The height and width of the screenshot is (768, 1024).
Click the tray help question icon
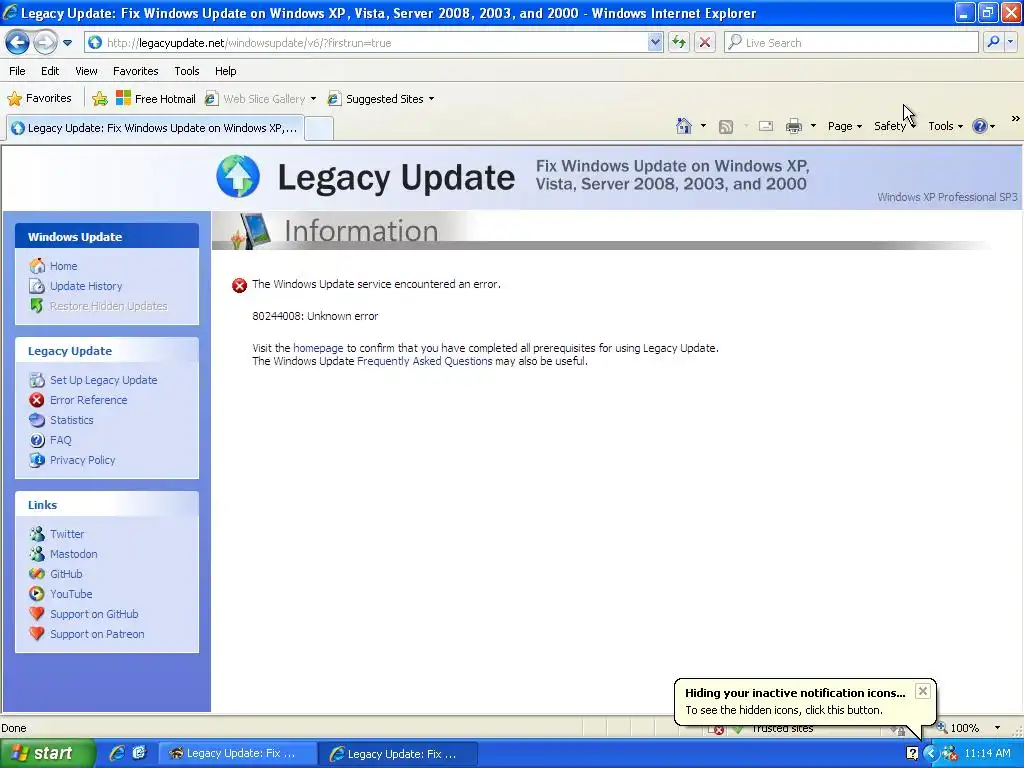point(912,754)
